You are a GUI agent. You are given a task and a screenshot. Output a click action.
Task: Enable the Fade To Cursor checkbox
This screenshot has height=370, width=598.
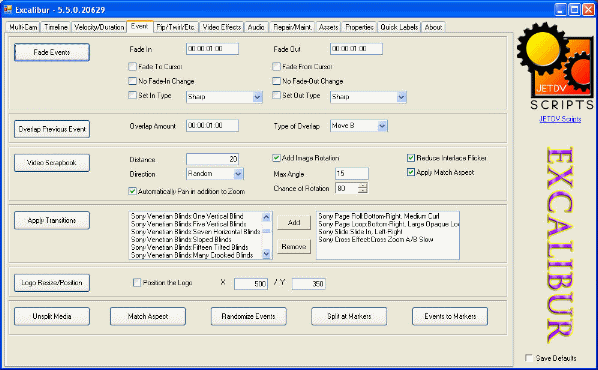(x=132, y=67)
